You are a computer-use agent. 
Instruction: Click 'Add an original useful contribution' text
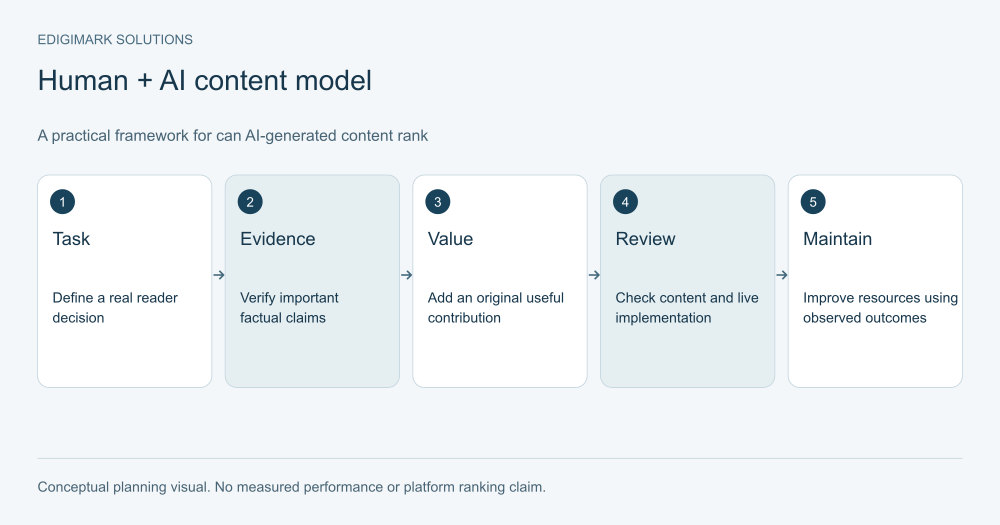tap(496, 307)
